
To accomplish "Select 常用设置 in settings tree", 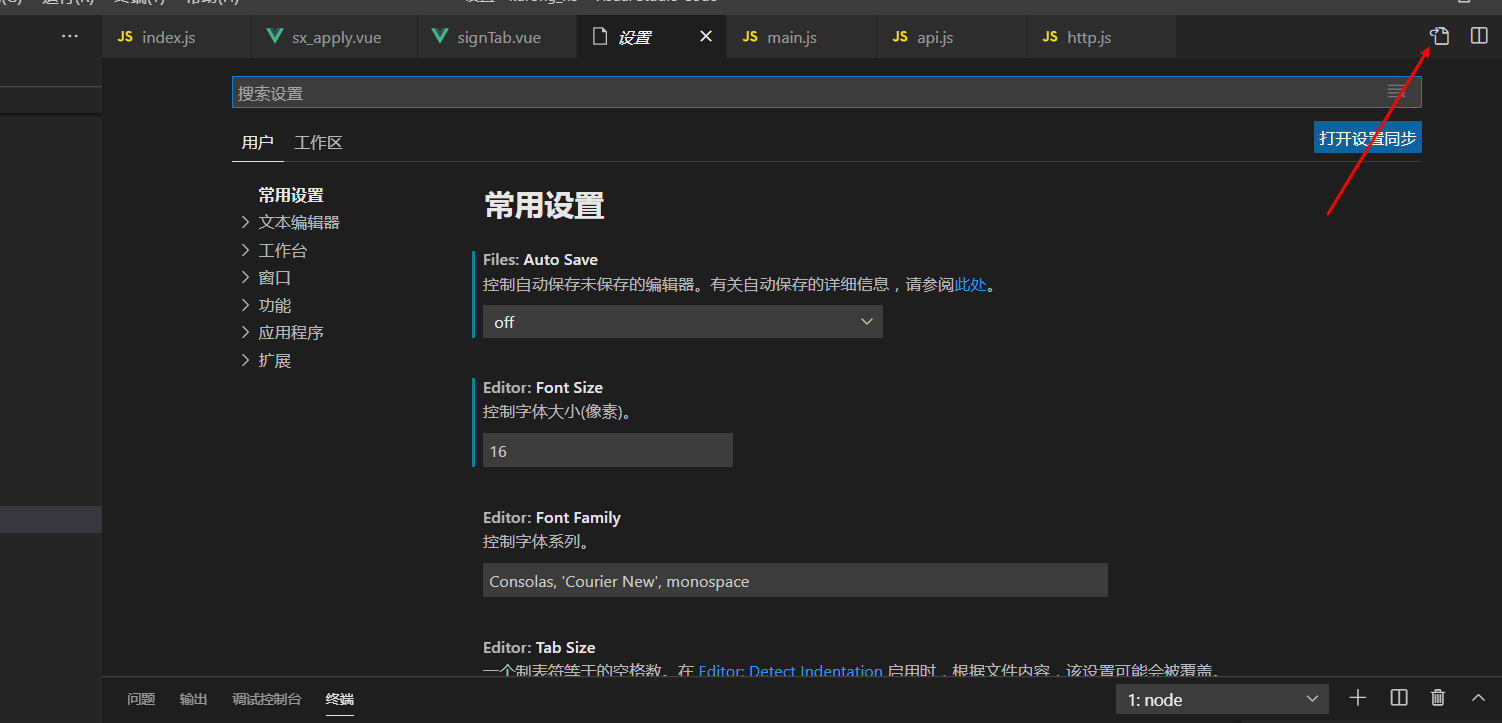I will pos(291,195).
